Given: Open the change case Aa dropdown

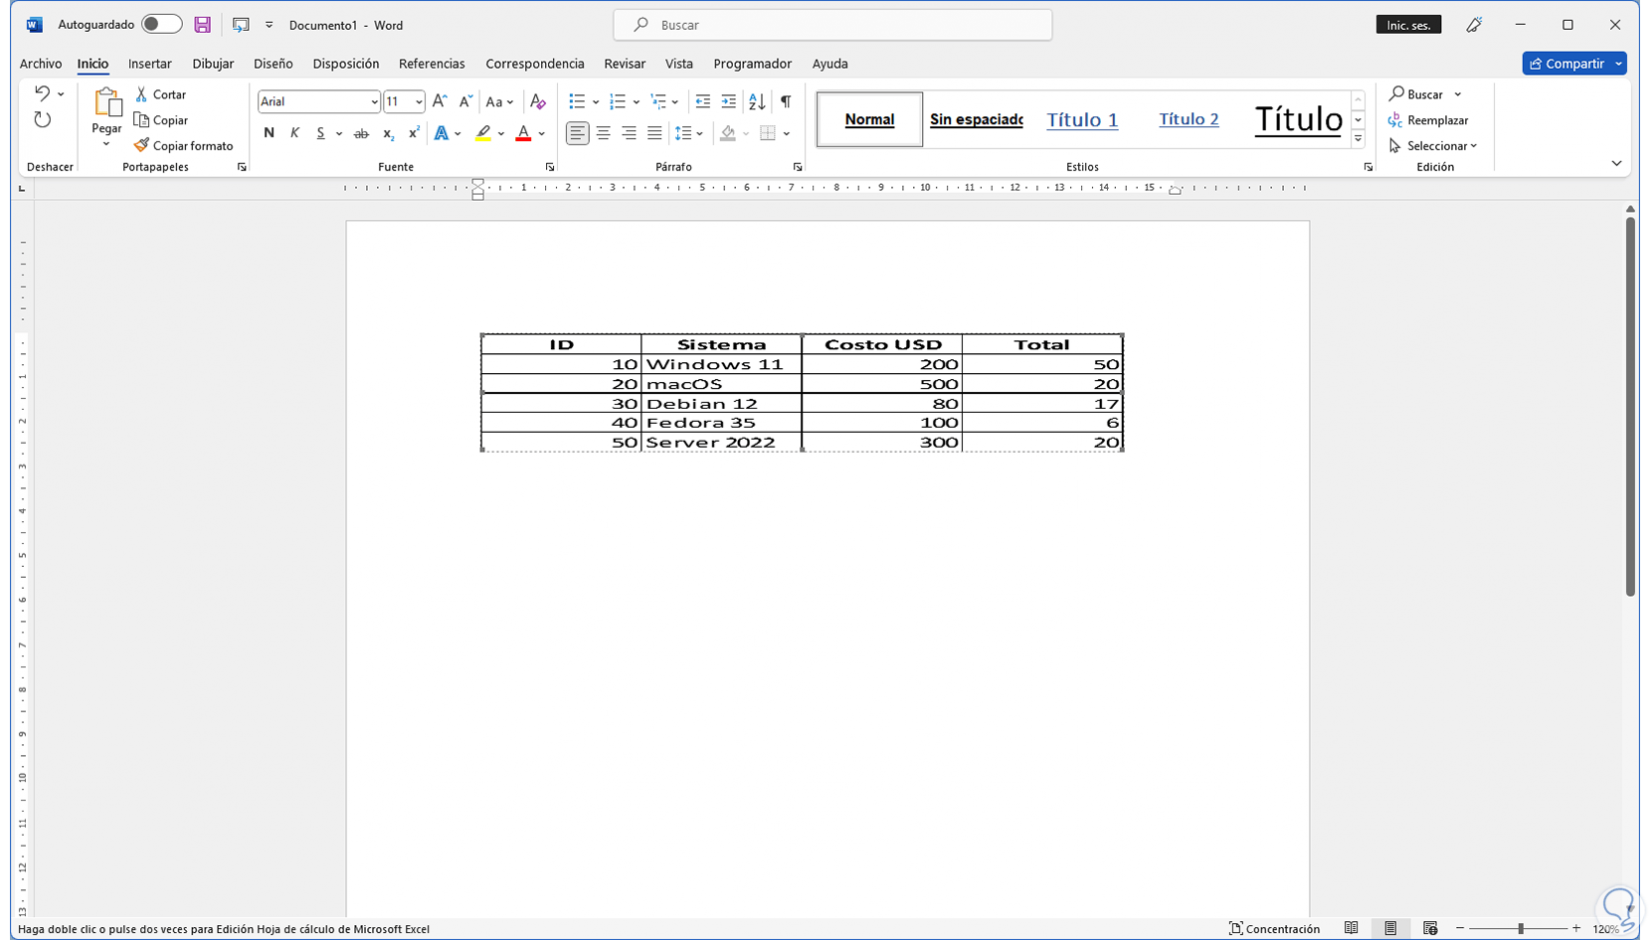Looking at the screenshot, I should [499, 101].
